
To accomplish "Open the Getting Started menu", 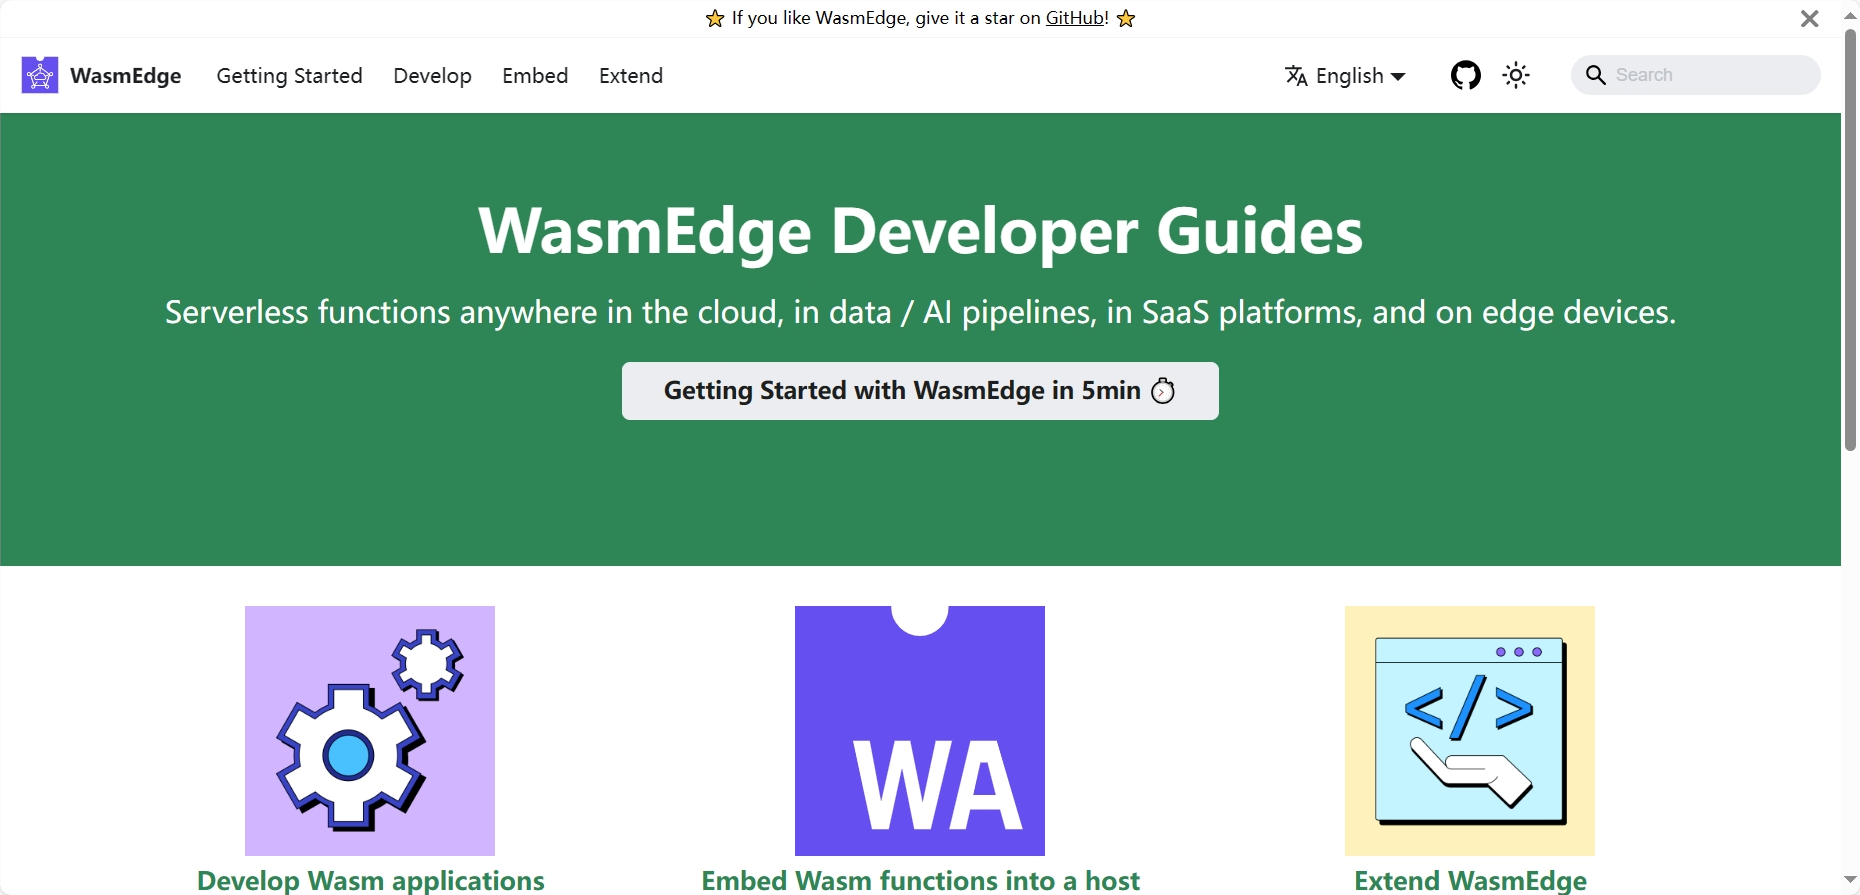I will [289, 76].
